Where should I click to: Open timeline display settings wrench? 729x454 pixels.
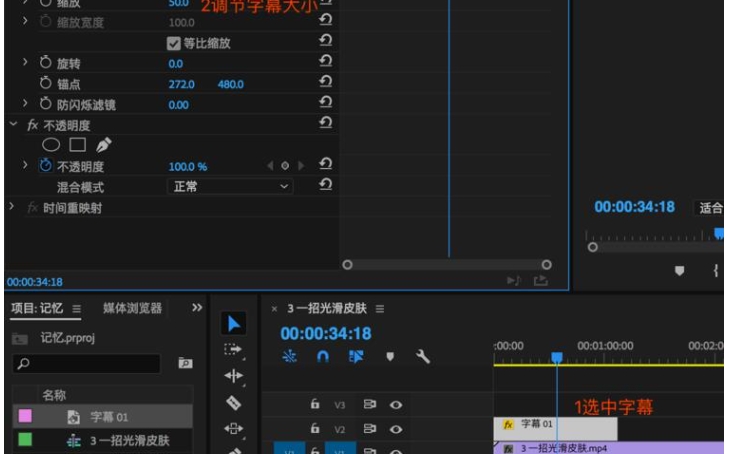click(x=422, y=356)
